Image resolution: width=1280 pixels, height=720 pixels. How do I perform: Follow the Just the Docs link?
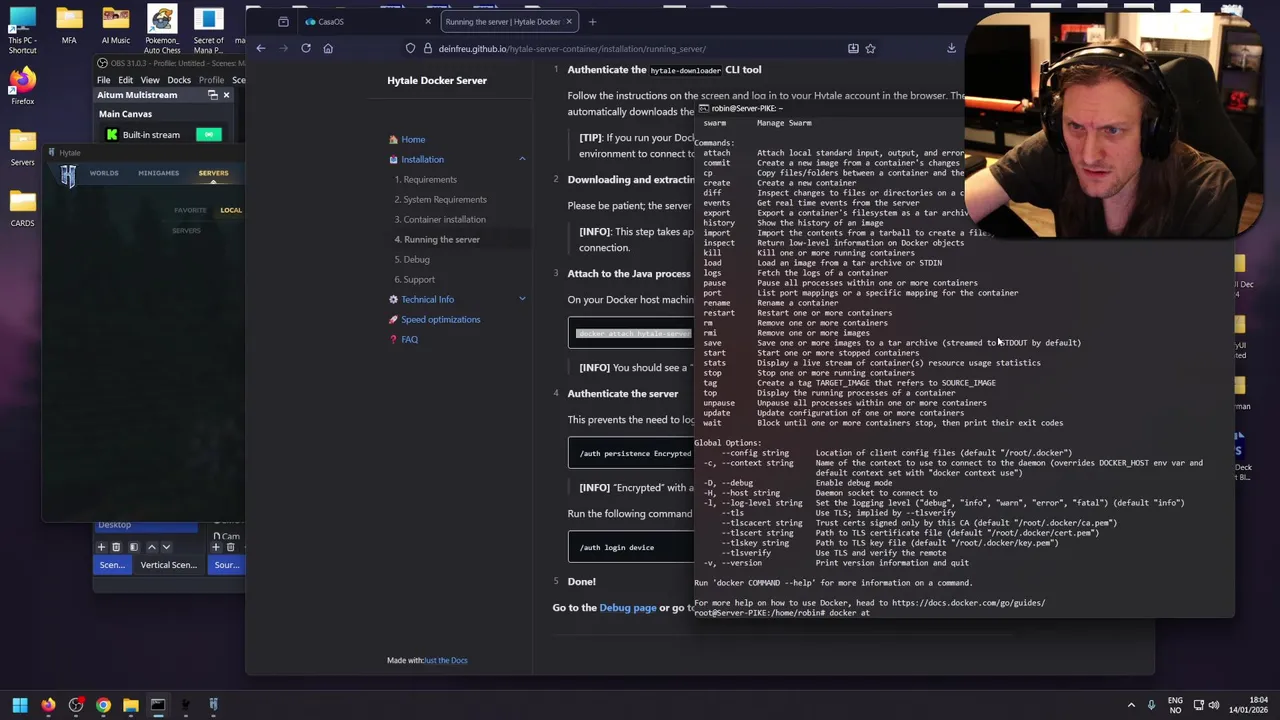click(446, 660)
